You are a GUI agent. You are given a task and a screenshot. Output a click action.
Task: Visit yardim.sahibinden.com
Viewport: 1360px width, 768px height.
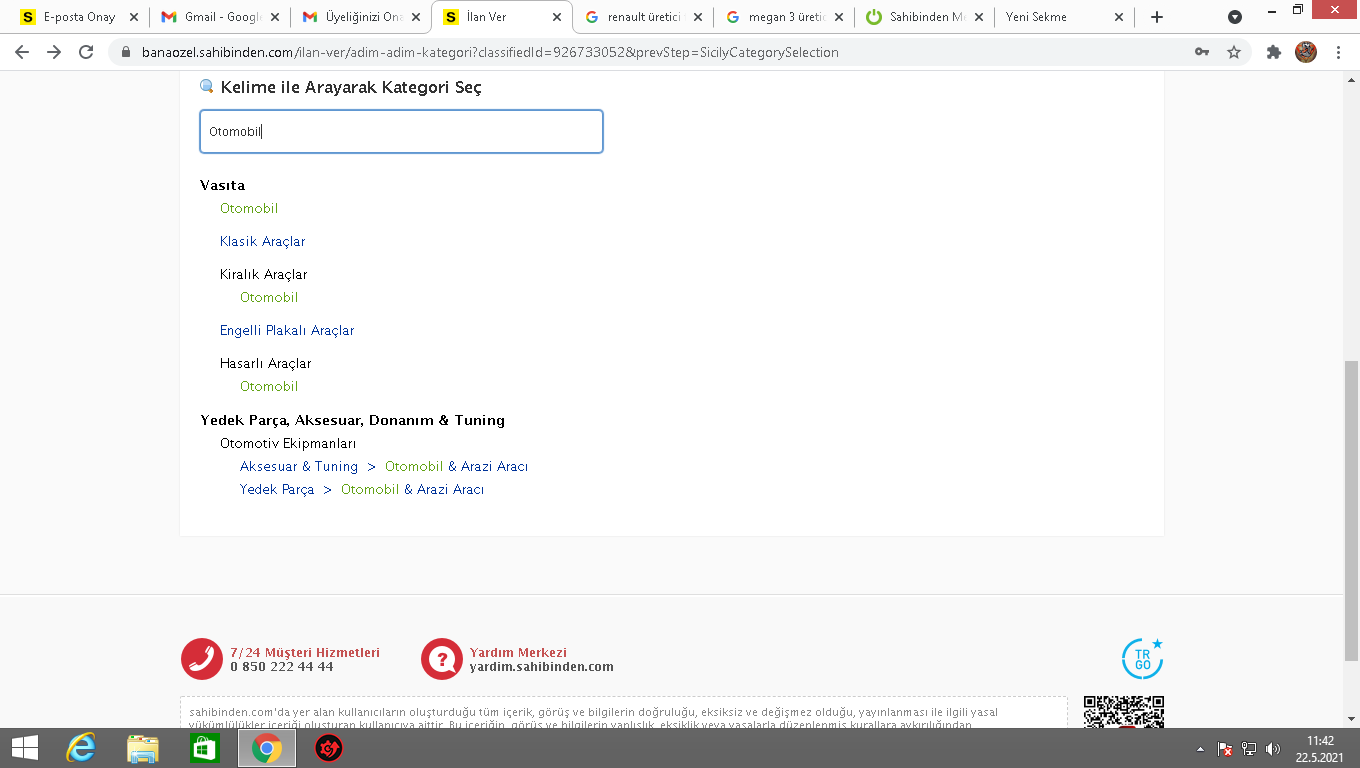[x=542, y=667]
